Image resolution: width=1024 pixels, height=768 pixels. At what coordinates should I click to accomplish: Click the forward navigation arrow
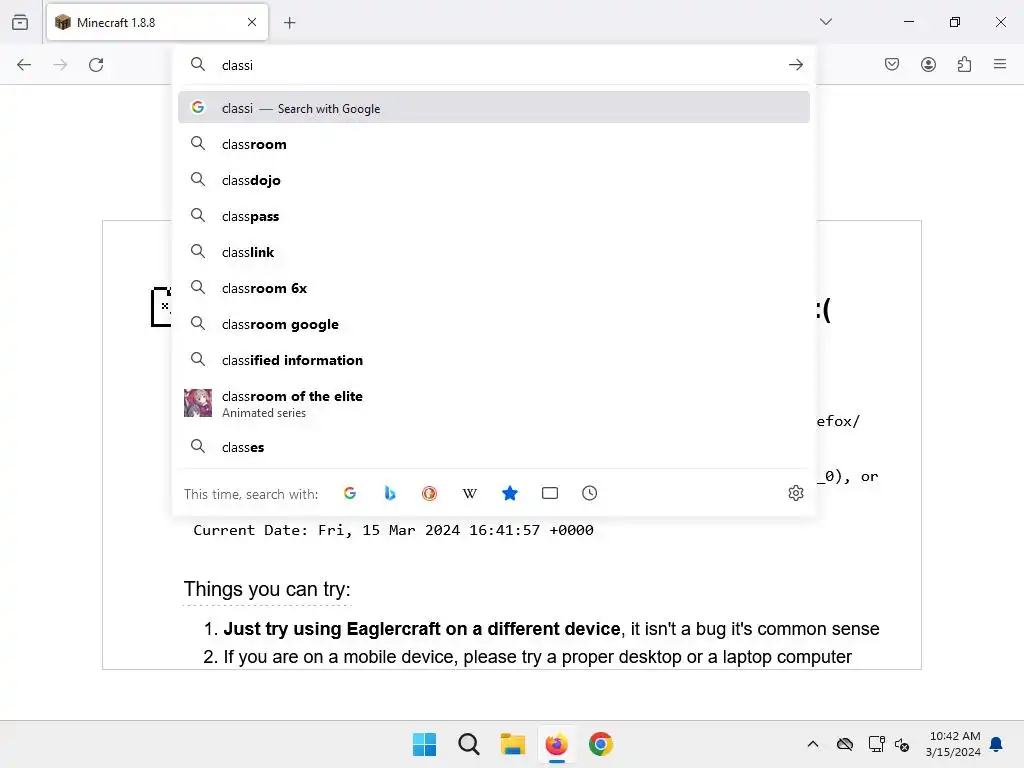[60, 65]
